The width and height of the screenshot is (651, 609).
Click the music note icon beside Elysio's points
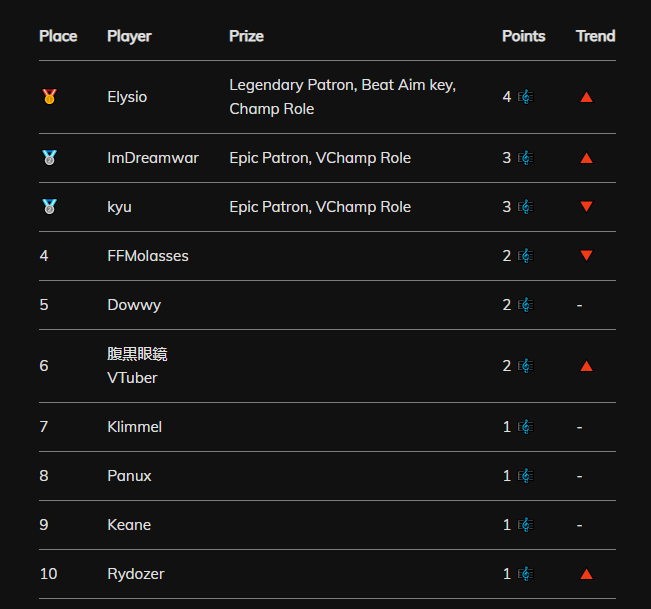pos(526,97)
